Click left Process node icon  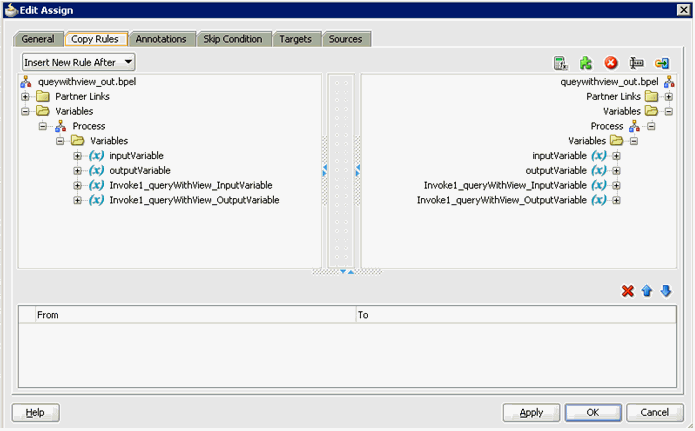point(60,126)
